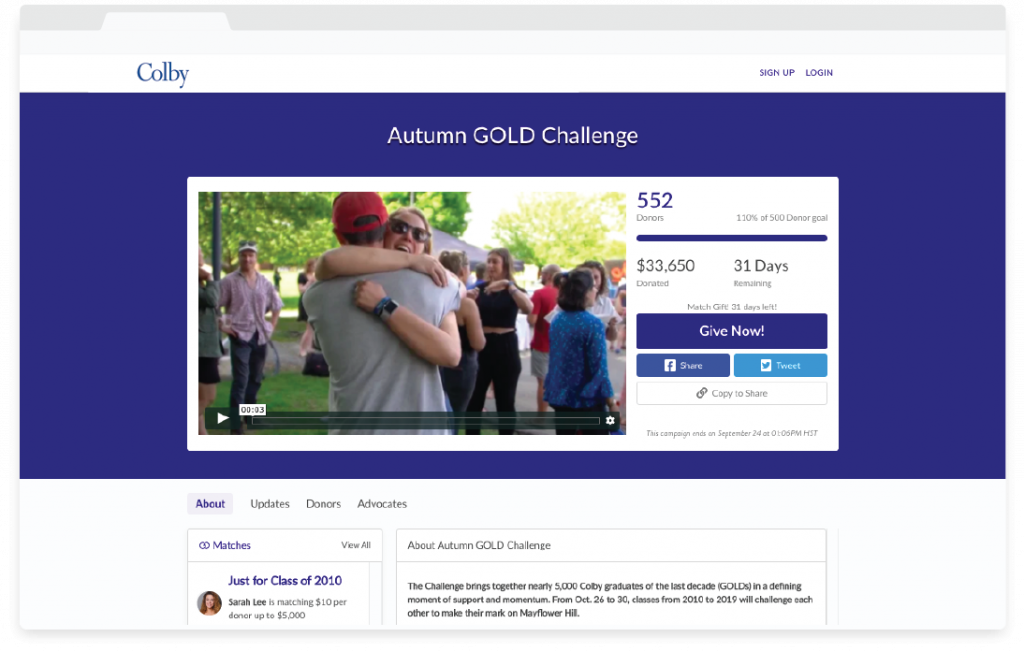This screenshot has width=1024, height=652.
Task: Switch to the Donors tab
Action: [x=323, y=504]
